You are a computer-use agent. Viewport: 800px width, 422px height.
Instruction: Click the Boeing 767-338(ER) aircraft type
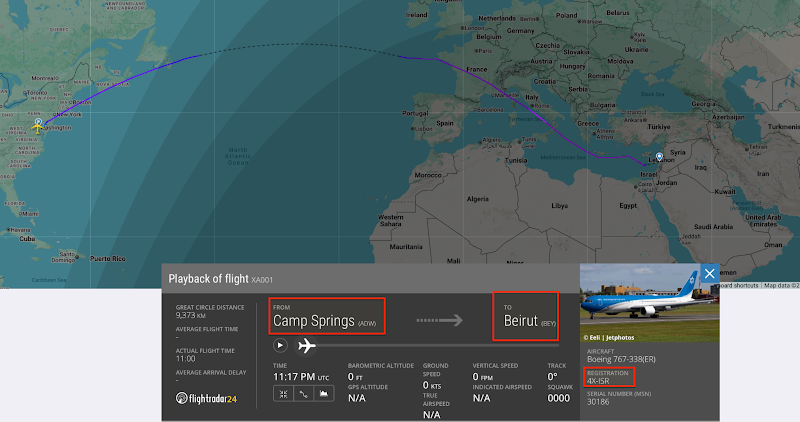[x=622, y=362]
